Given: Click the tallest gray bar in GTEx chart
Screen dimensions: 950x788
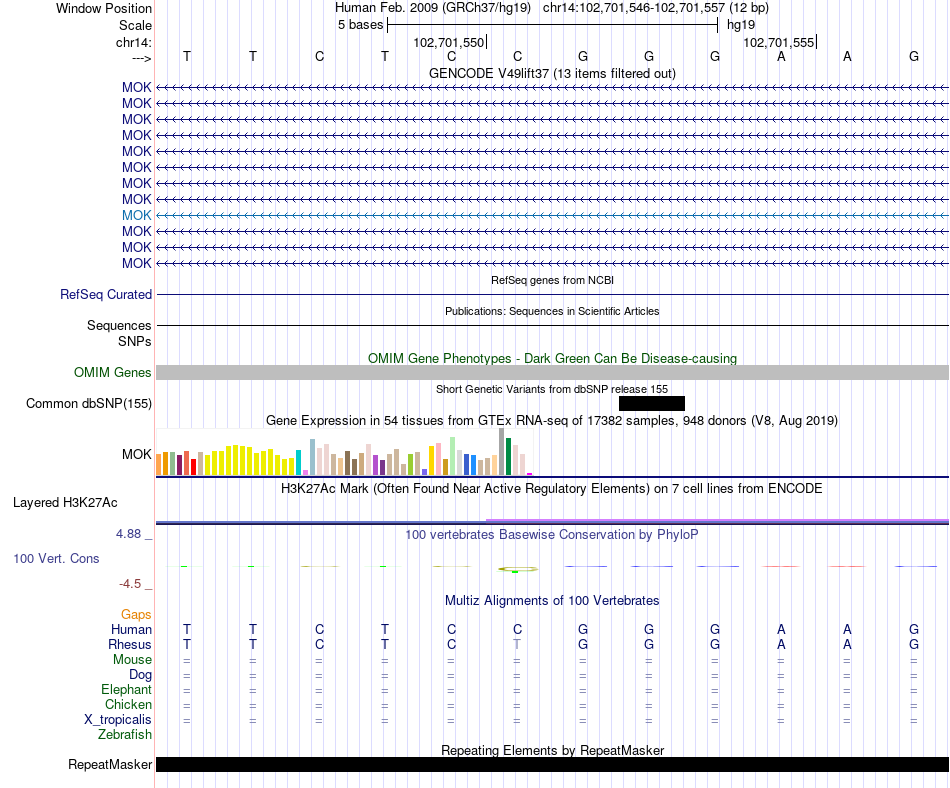Looking at the screenshot, I should 502,451.
